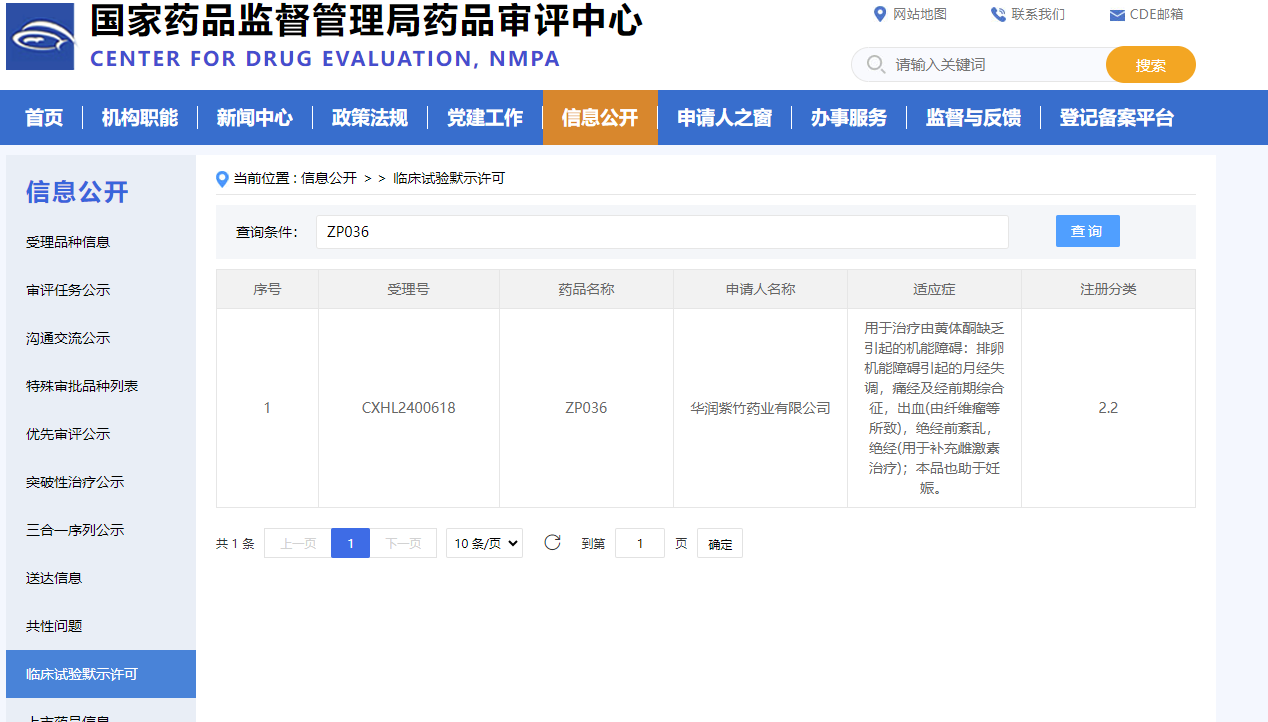Click the keyword search input at top
The height and width of the screenshot is (722, 1268).
(990, 65)
